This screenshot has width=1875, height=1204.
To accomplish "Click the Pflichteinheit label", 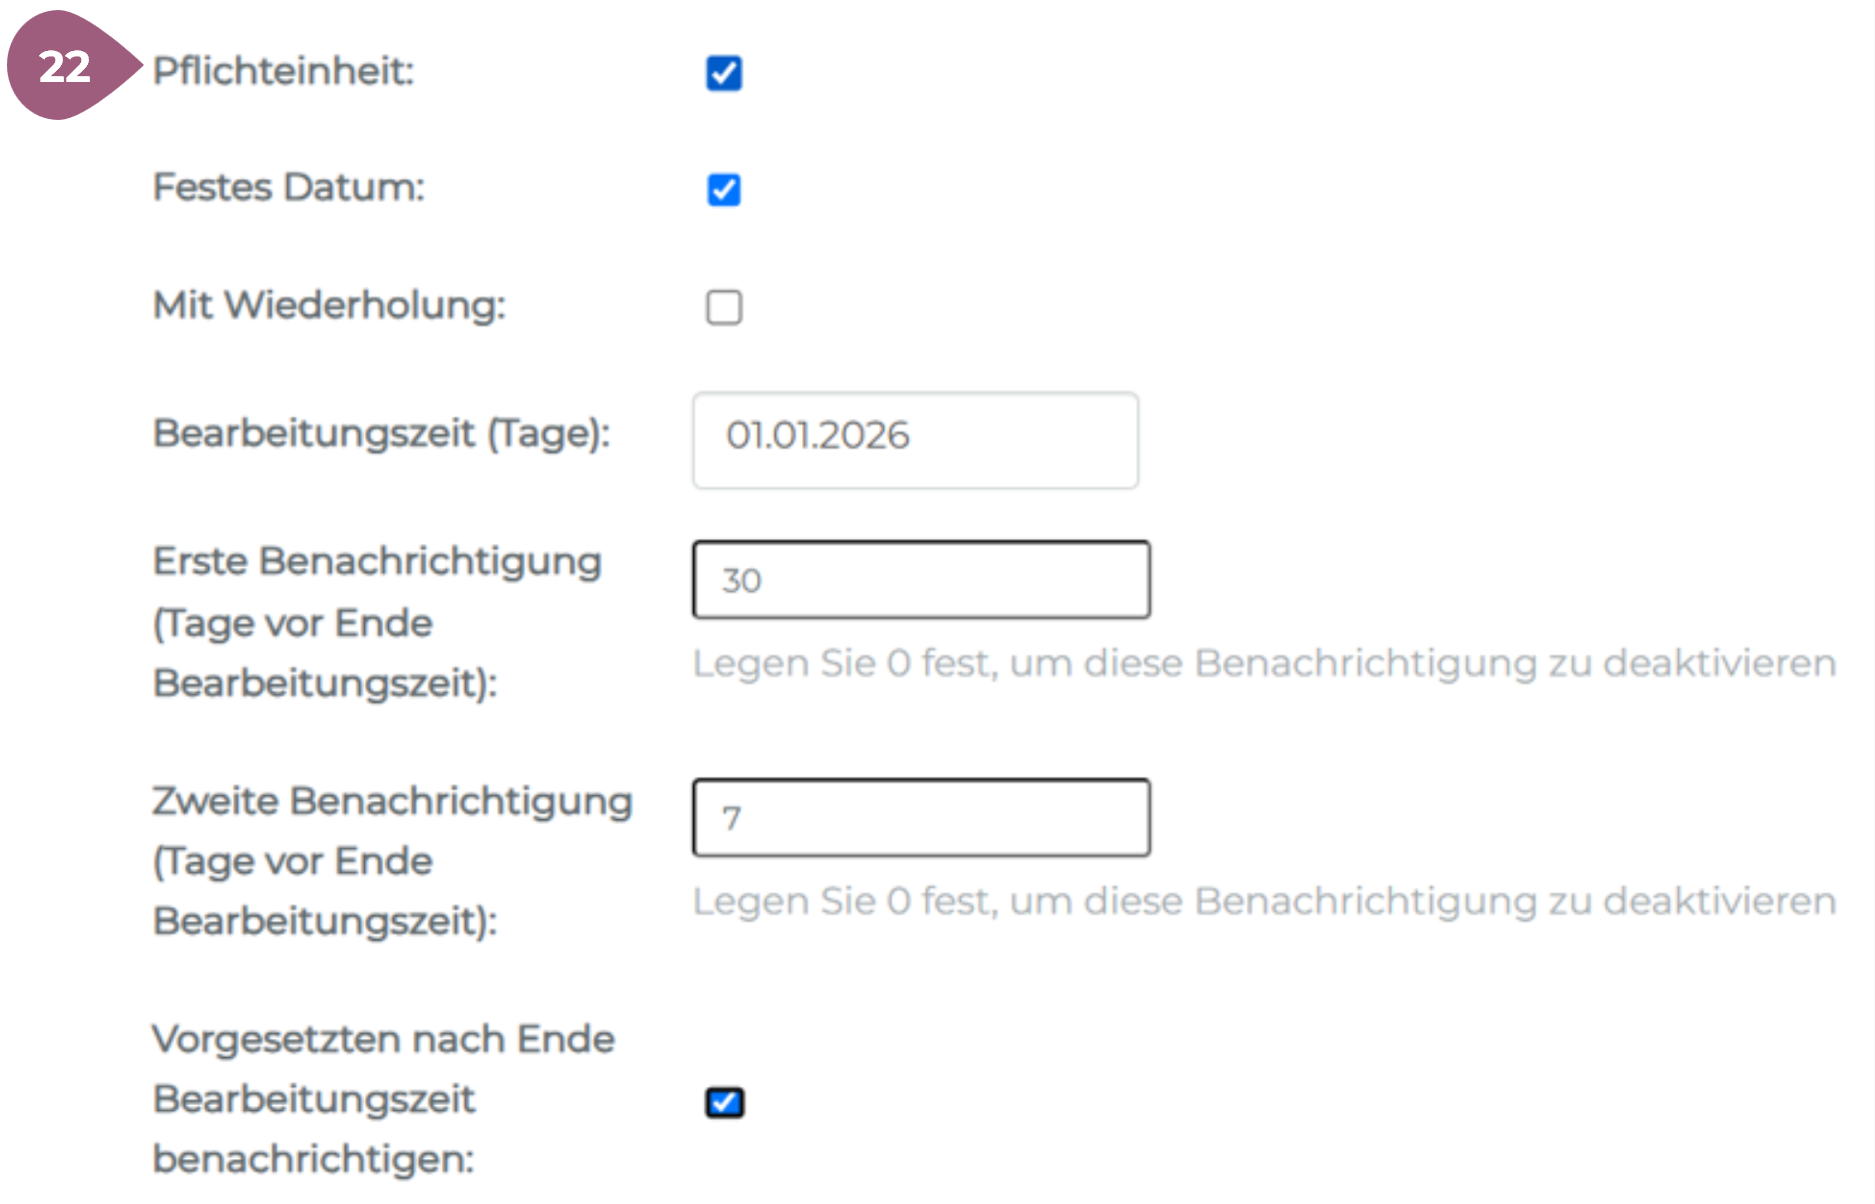I will click(283, 71).
